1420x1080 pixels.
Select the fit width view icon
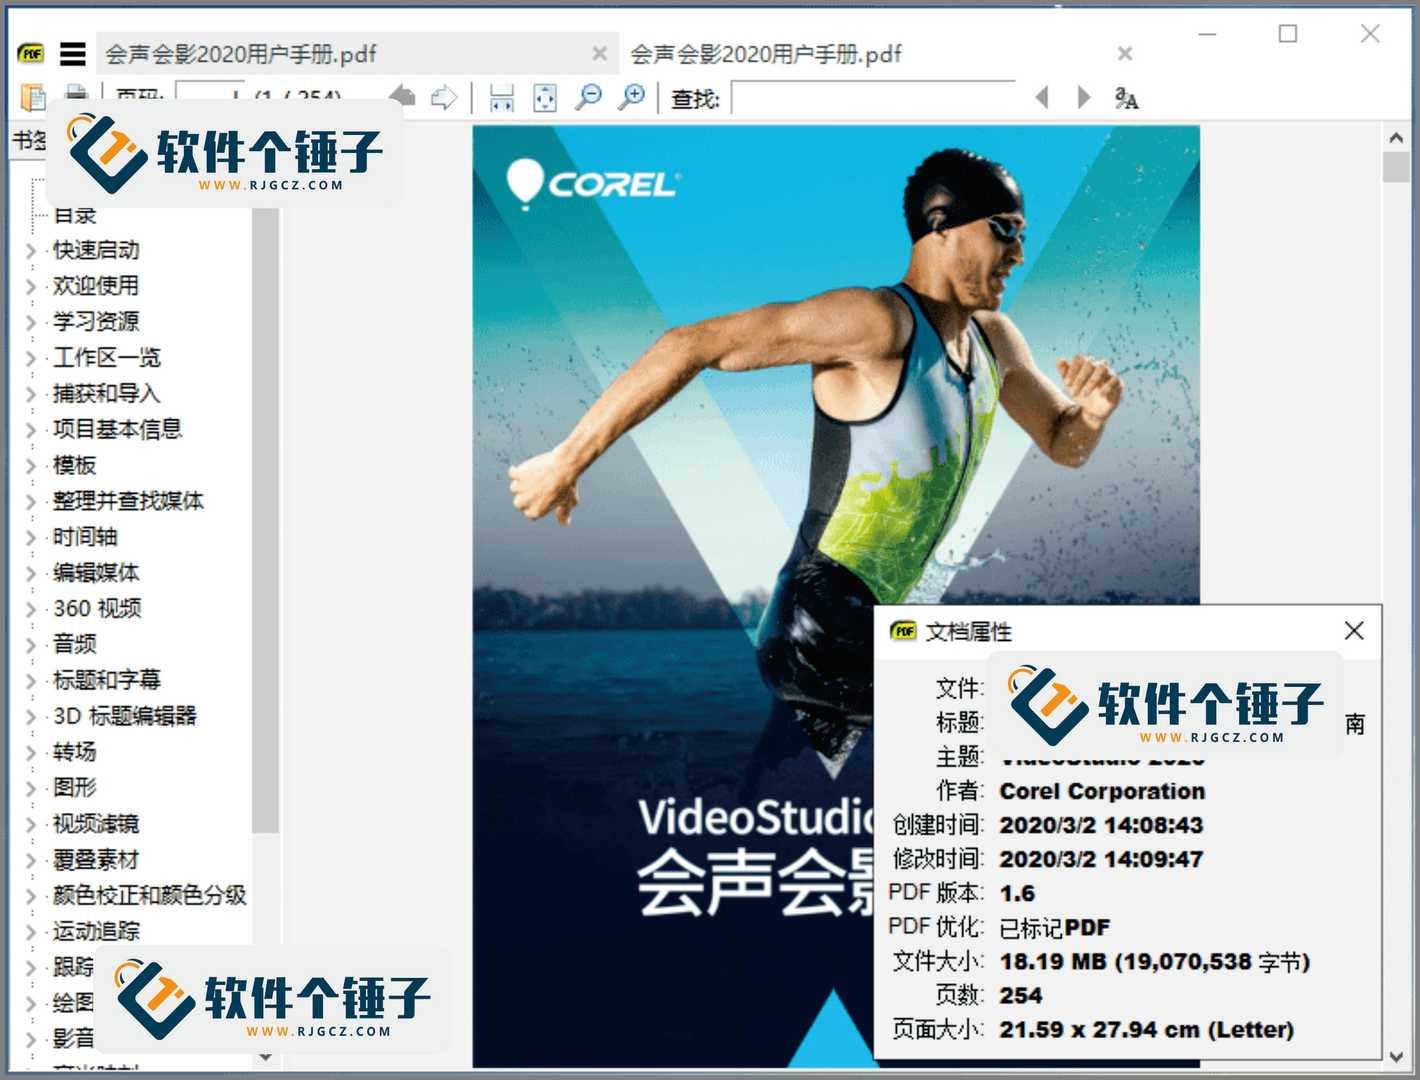point(501,98)
